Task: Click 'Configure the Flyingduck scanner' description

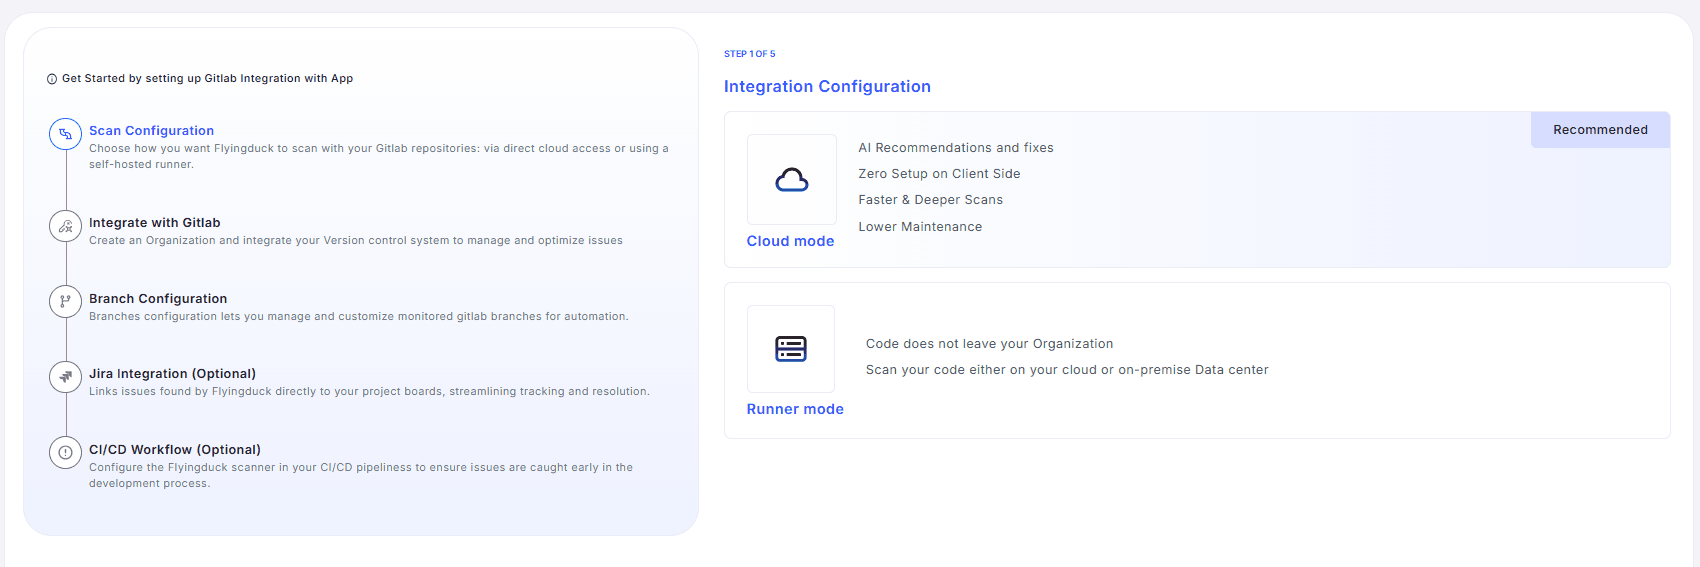Action: 361,475
